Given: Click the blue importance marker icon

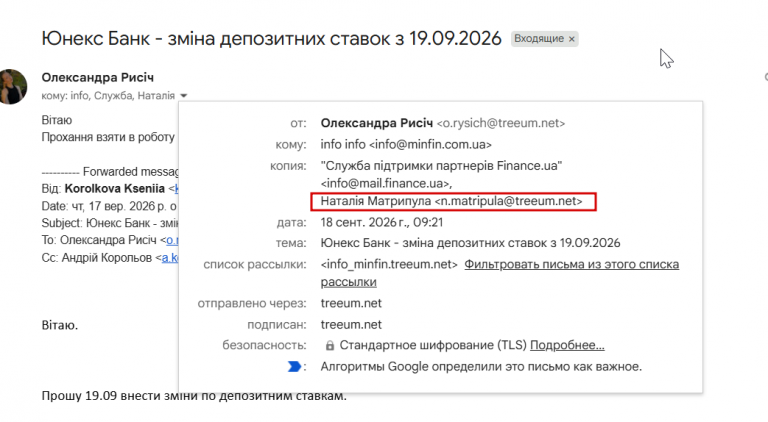Looking at the screenshot, I should [294, 367].
